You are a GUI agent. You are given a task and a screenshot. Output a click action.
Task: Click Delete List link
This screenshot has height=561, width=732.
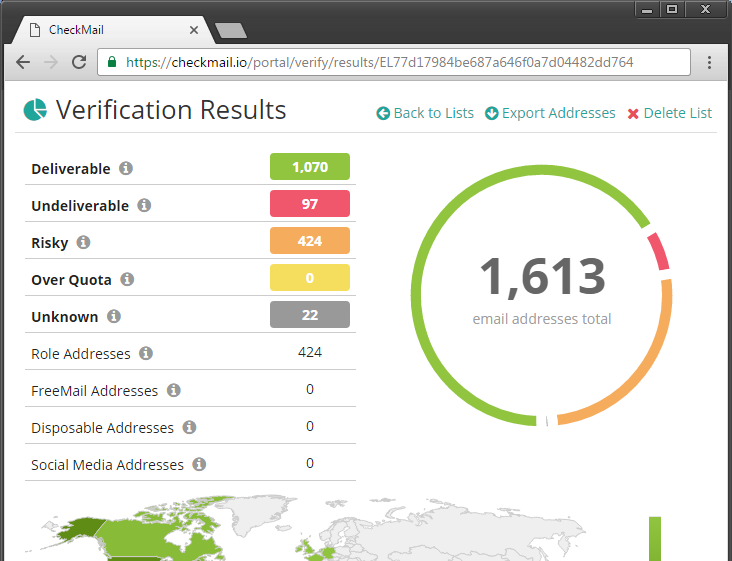669,113
